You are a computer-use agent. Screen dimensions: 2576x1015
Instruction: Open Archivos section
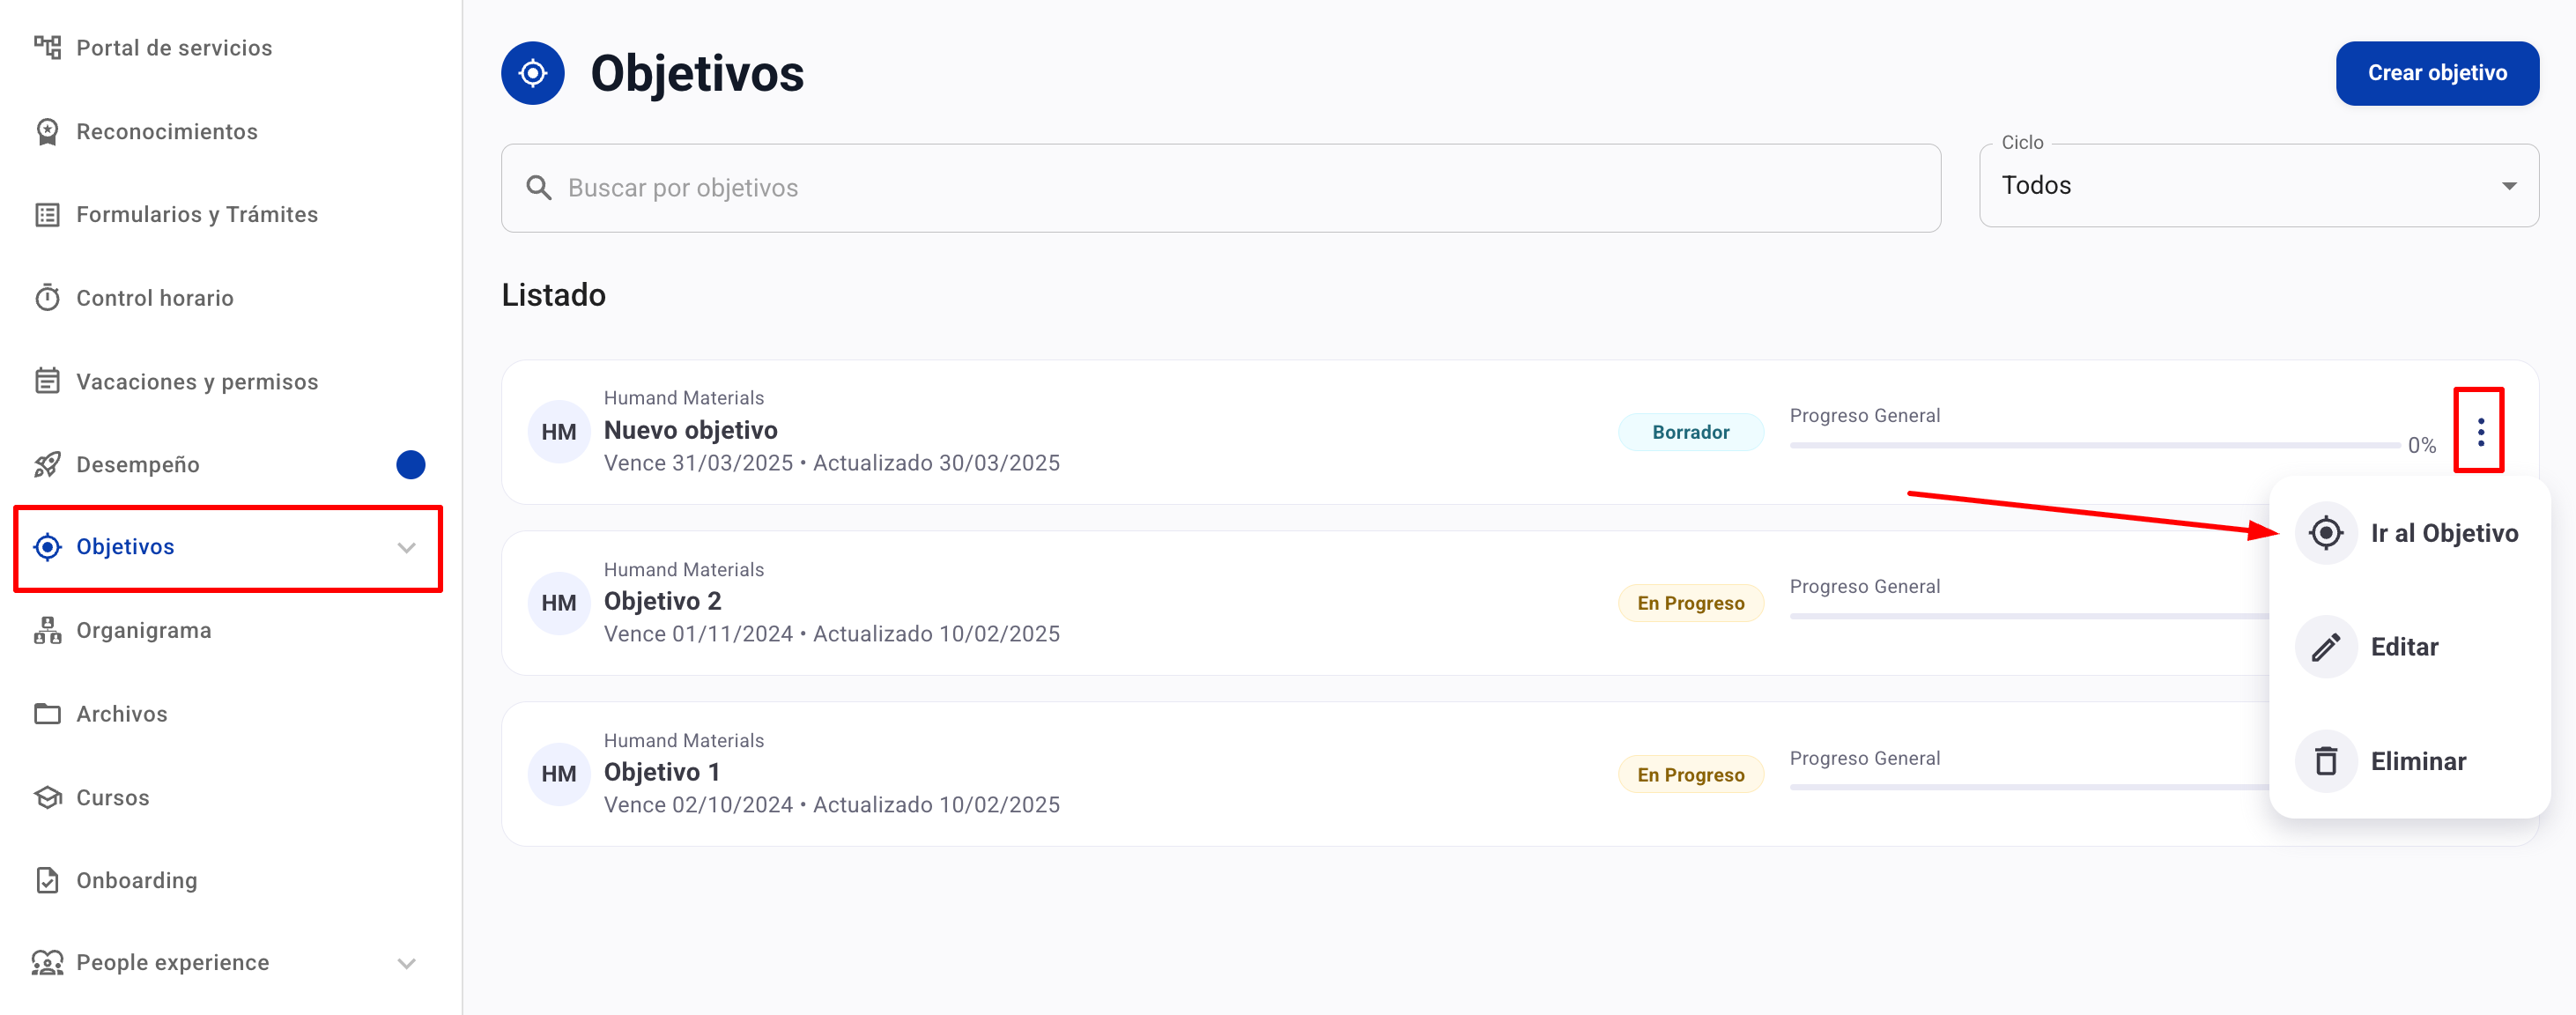pos(122,713)
